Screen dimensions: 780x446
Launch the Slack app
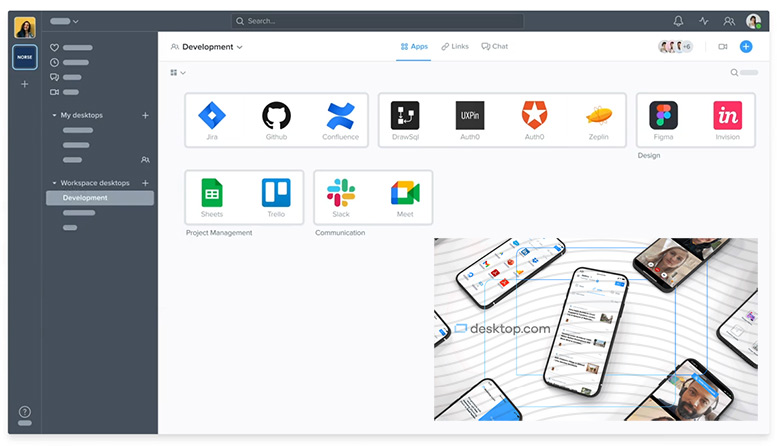341,192
